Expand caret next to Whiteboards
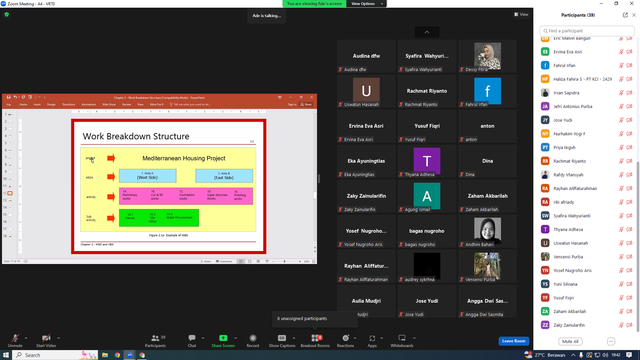This screenshot has height=360, width=640. click(414, 338)
